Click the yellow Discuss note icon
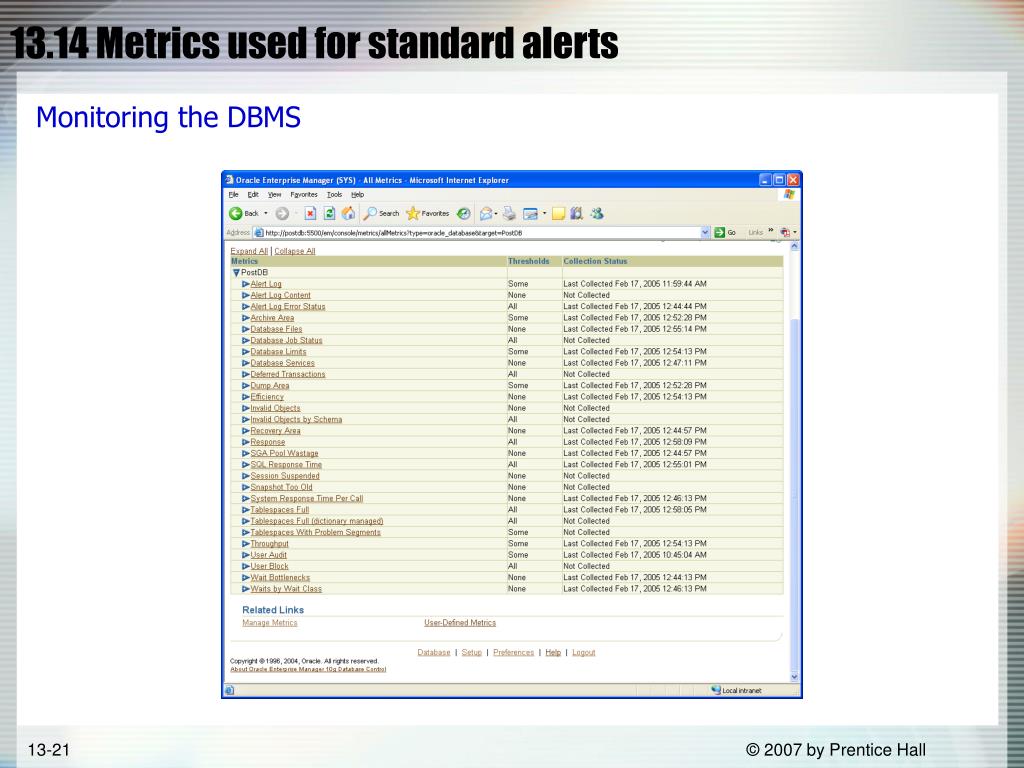This screenshot has width=1024, height=768. (558, 214)
